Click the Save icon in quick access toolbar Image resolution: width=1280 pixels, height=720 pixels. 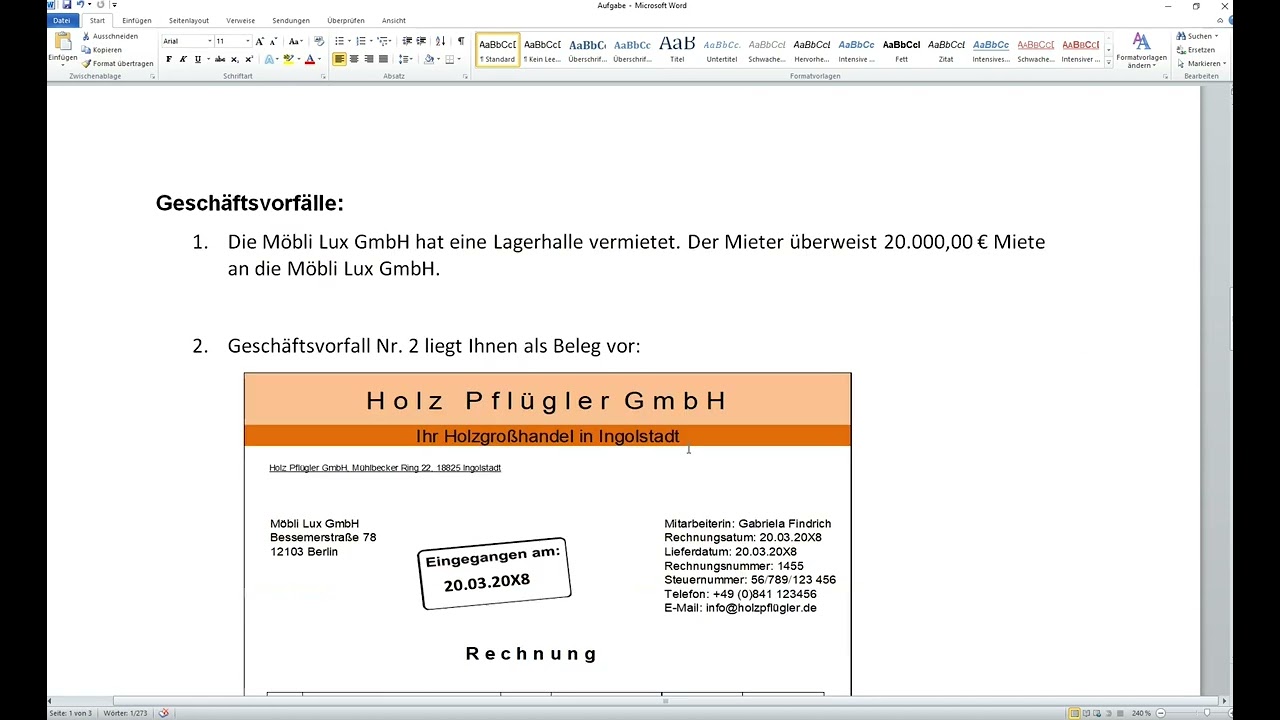[66, 5]
